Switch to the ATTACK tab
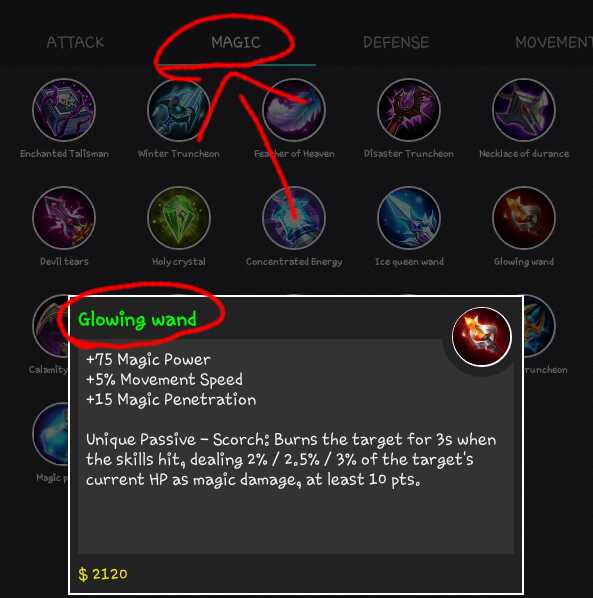593x598 pixels. (x=75, y=42)
